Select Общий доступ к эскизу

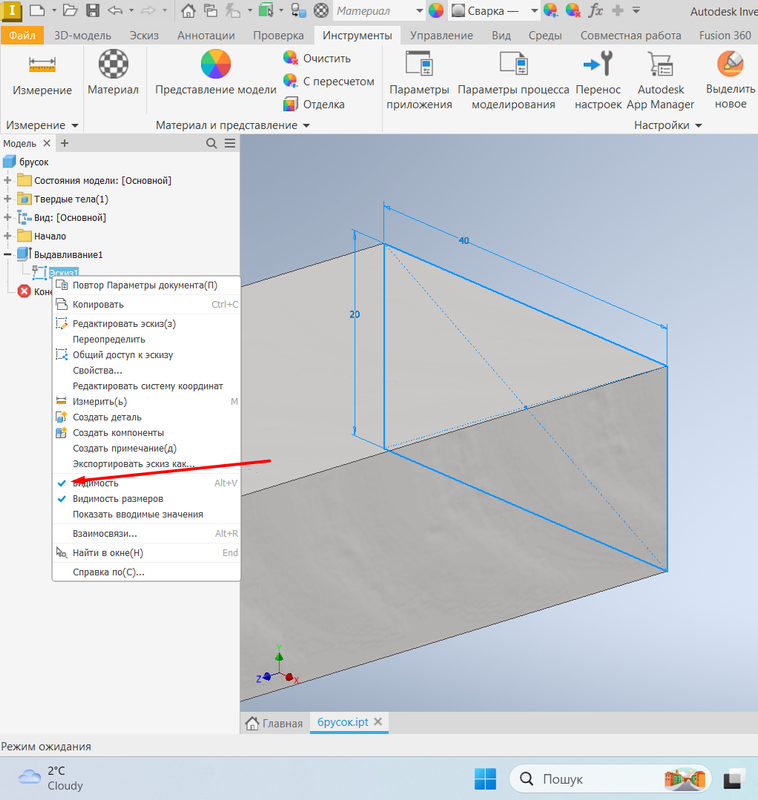(x=146, y=355)
